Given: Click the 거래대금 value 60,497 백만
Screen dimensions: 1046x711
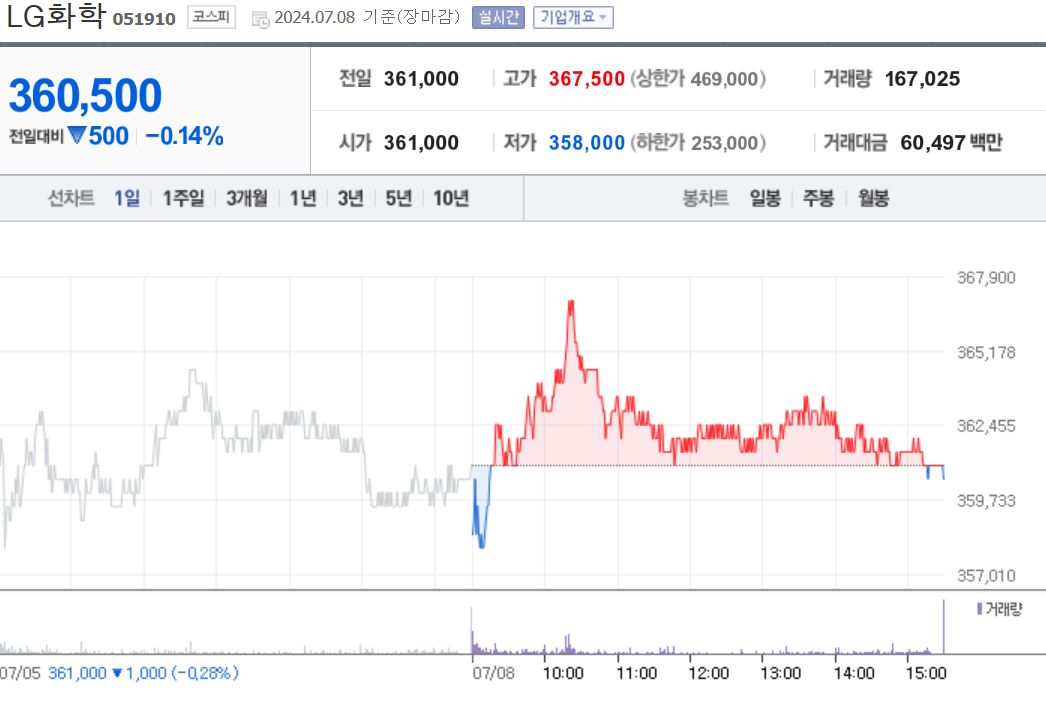Looking at the screenshot, I should coord(951,143).
